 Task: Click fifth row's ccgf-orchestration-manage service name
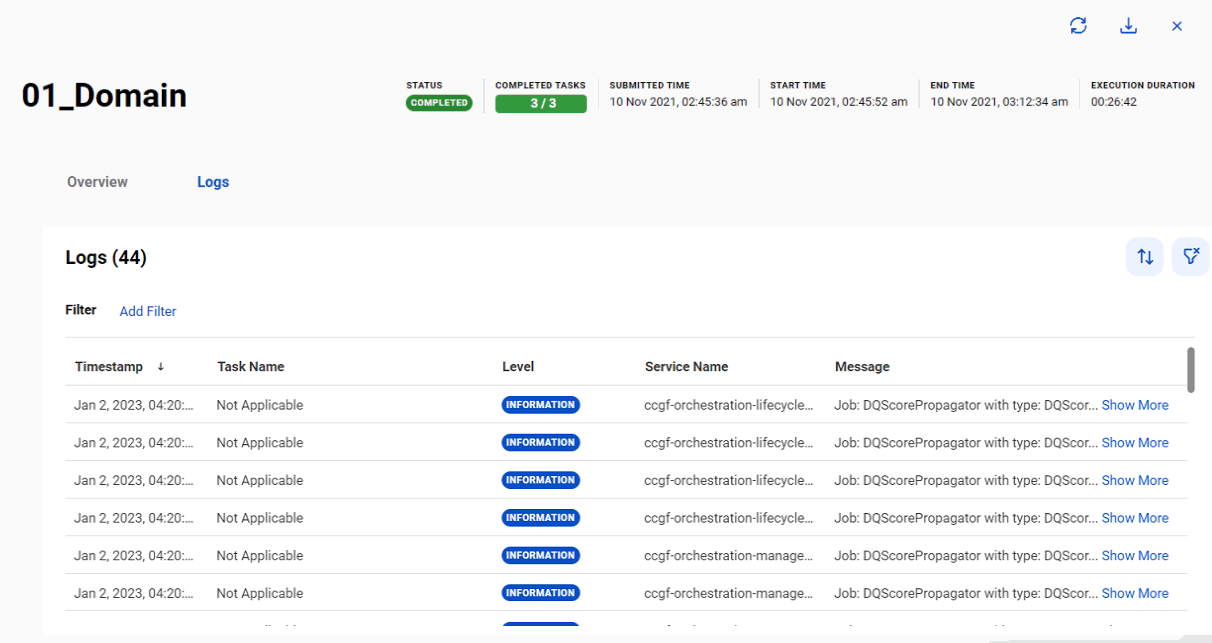(729, 556)
